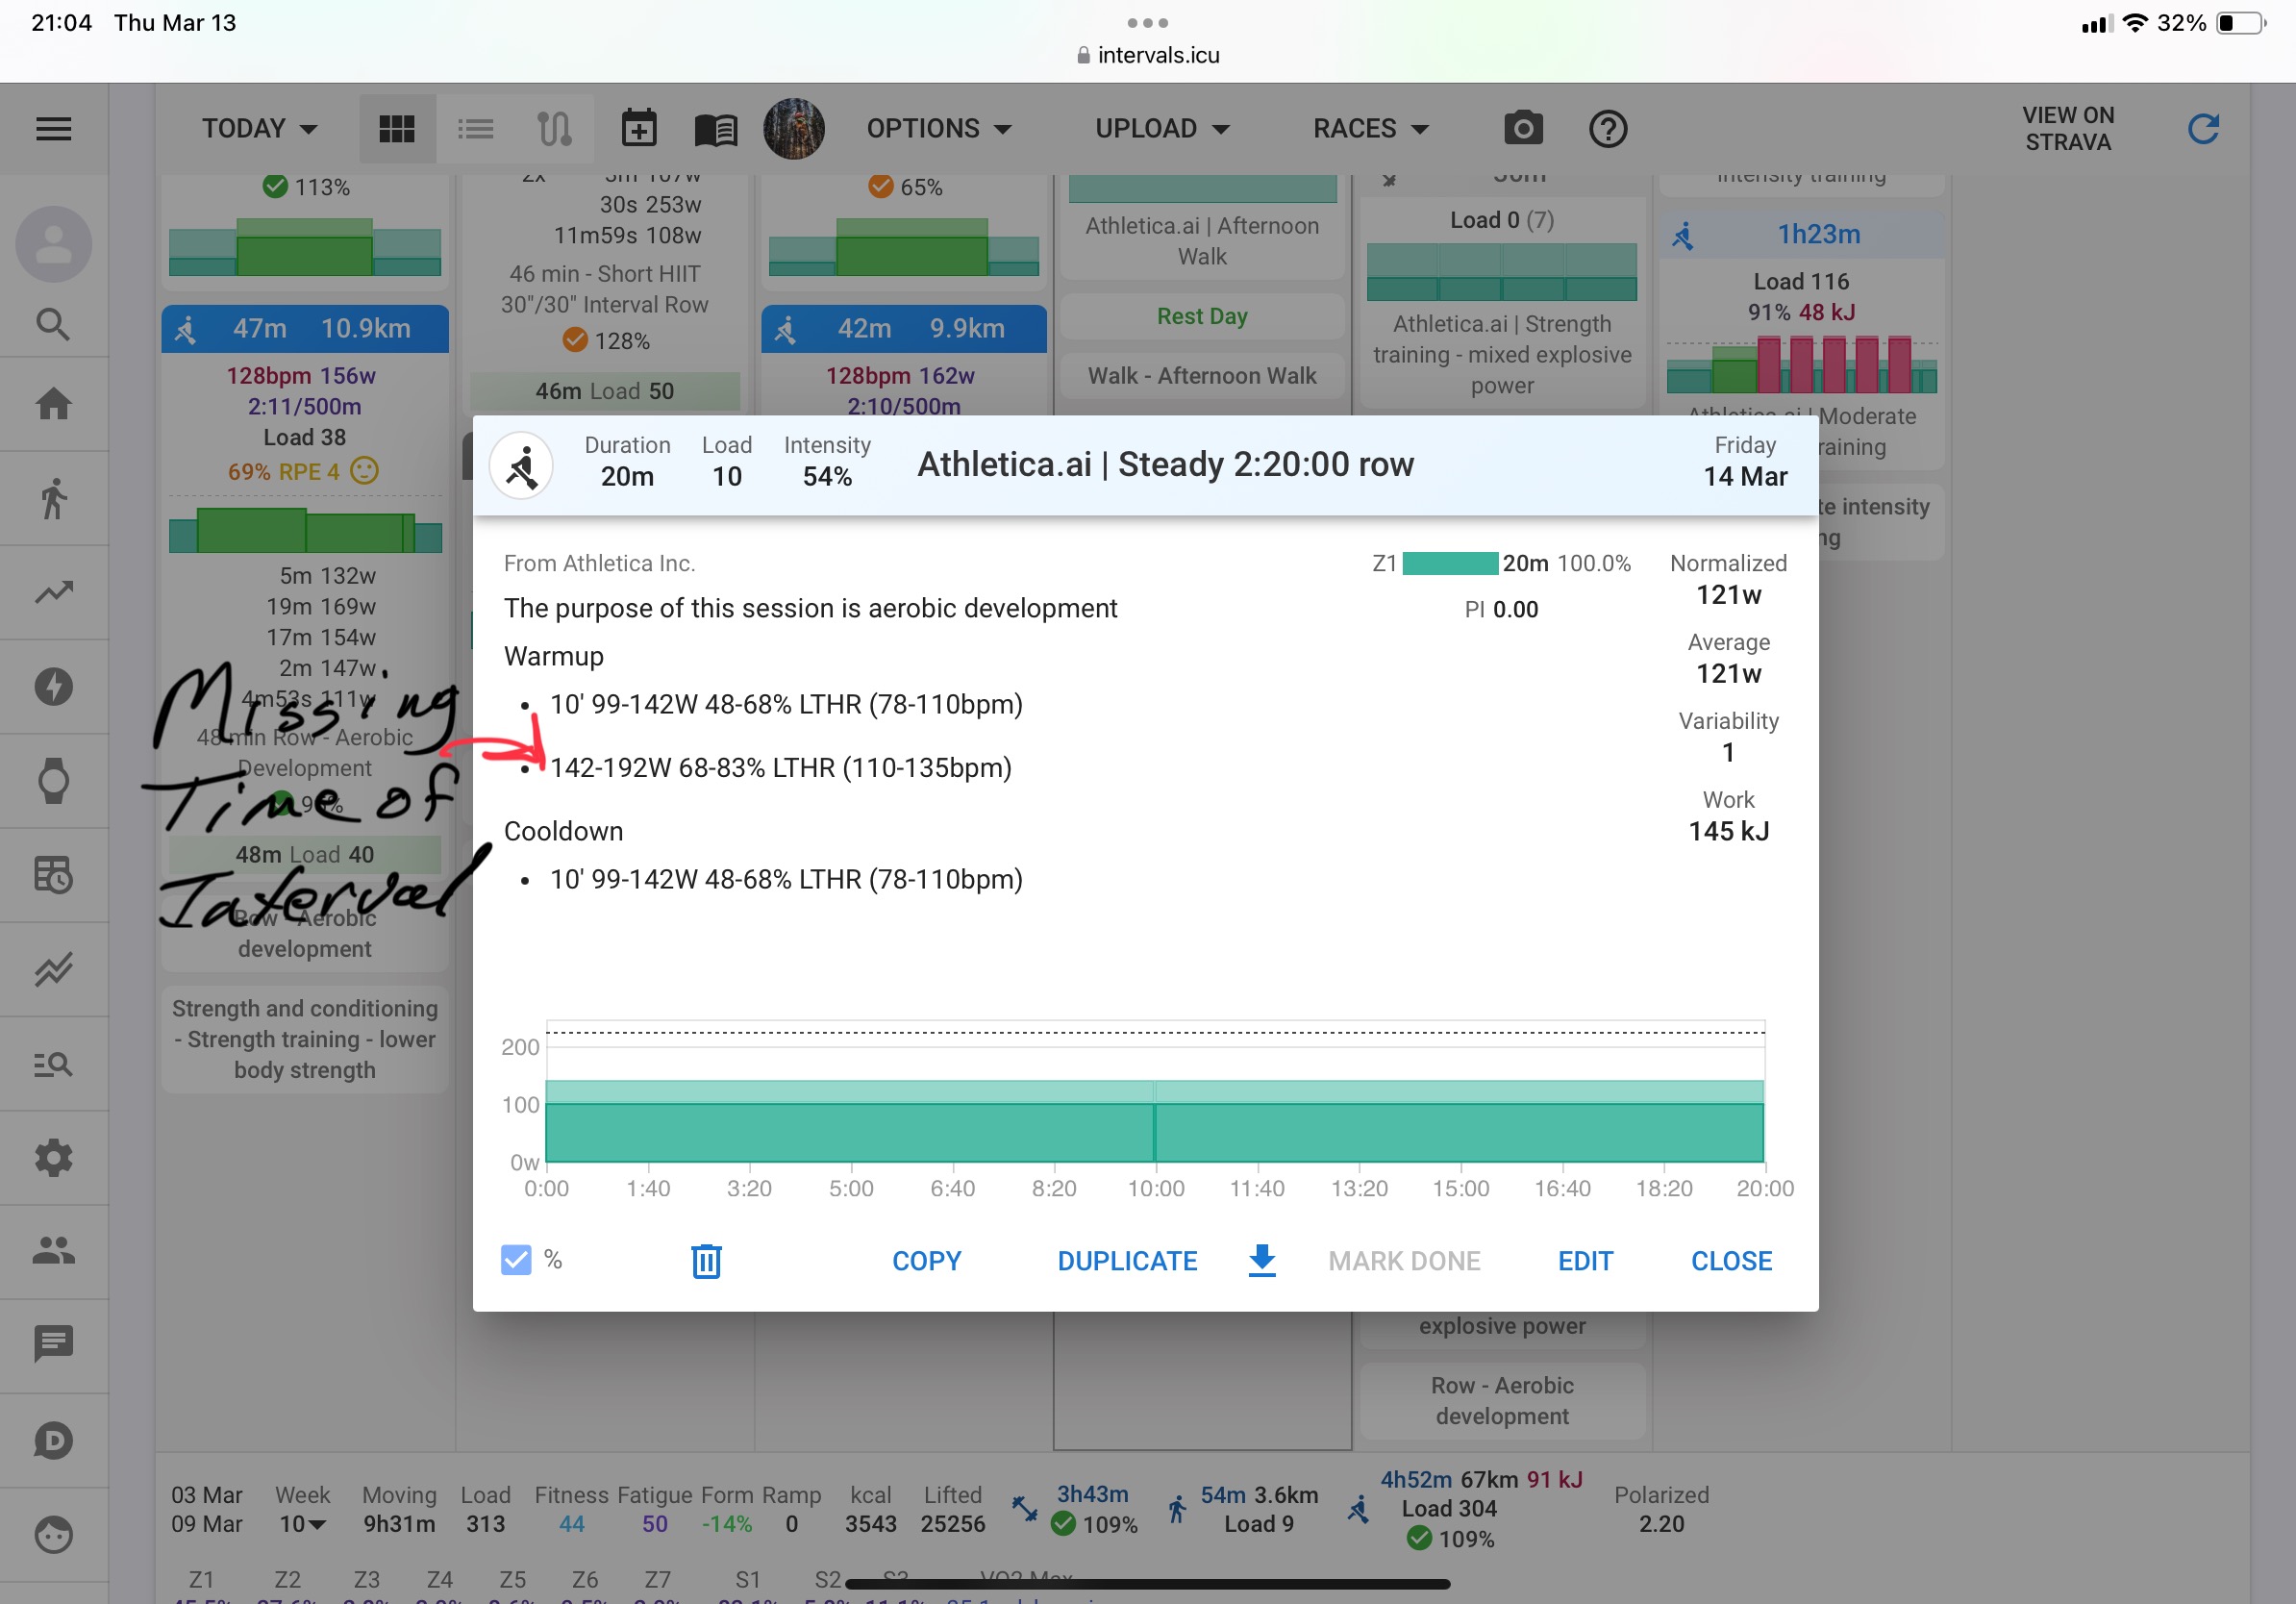
Task: Click the intervals.icu address bar
Action: coord(1147,55)
